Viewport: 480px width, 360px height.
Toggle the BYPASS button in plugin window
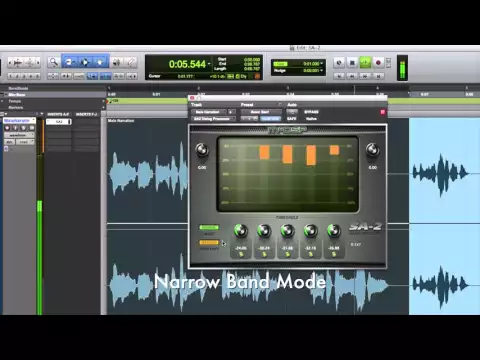[311, 112]
